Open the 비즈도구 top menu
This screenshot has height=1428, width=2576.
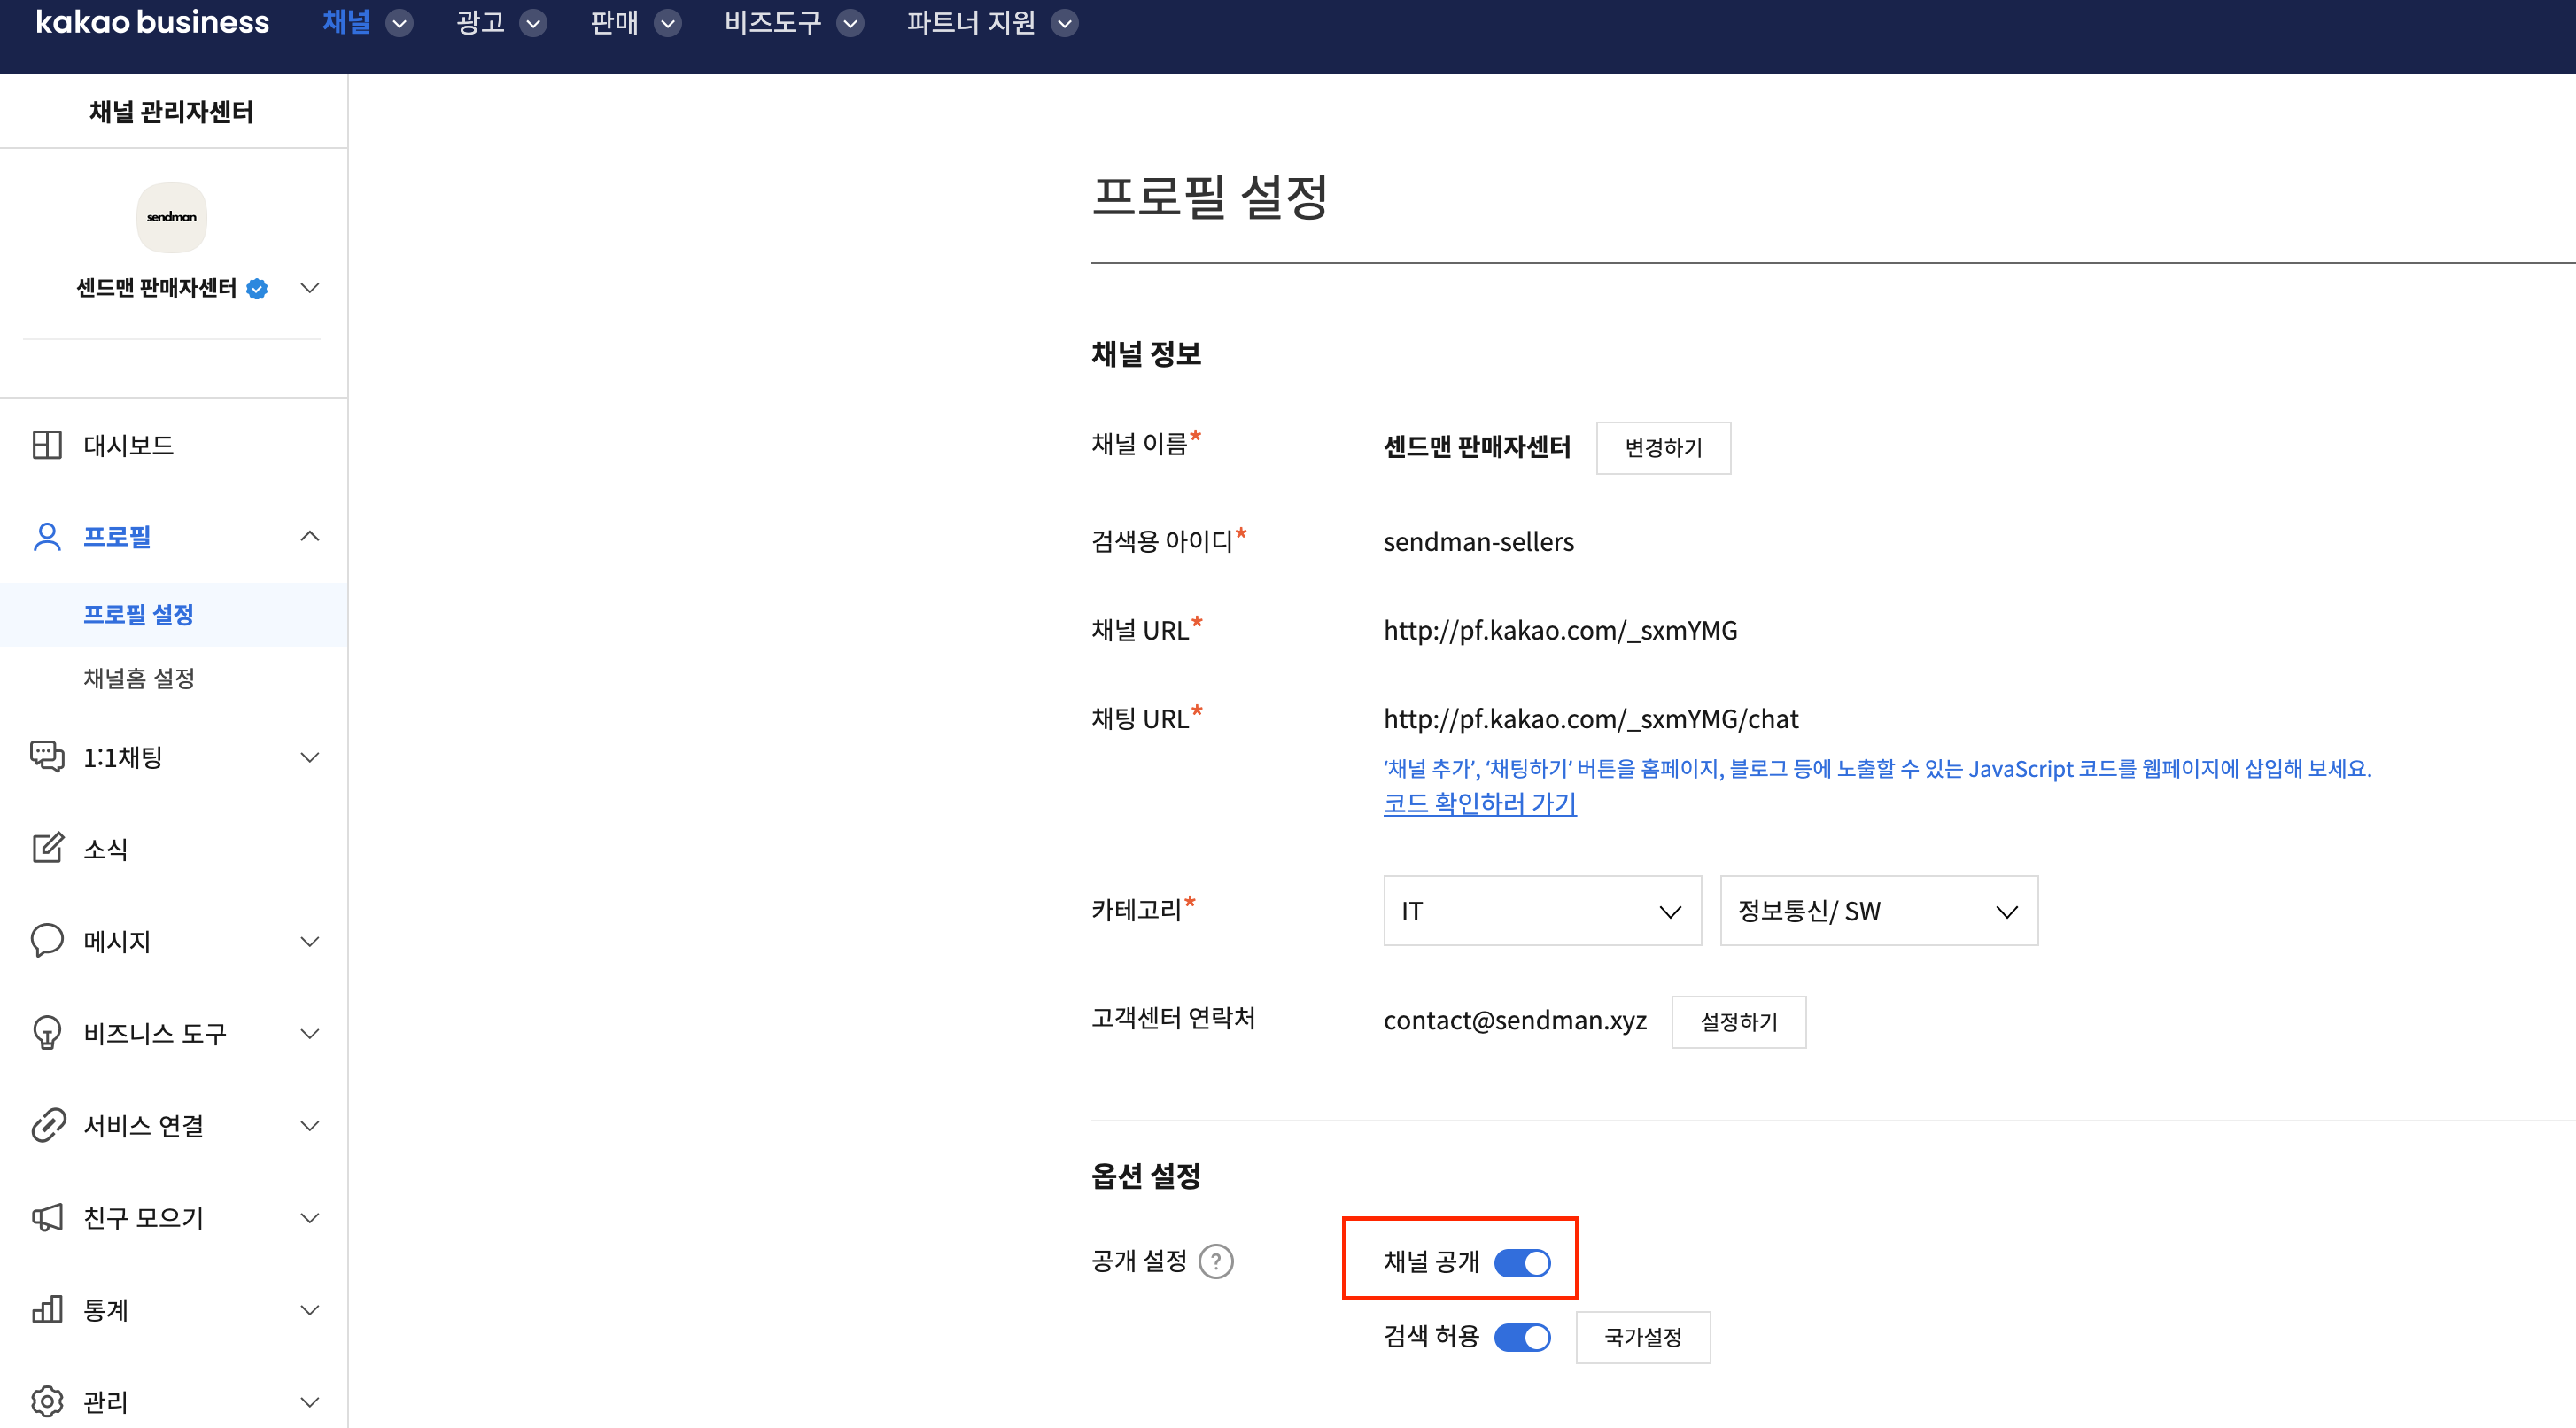792,23
